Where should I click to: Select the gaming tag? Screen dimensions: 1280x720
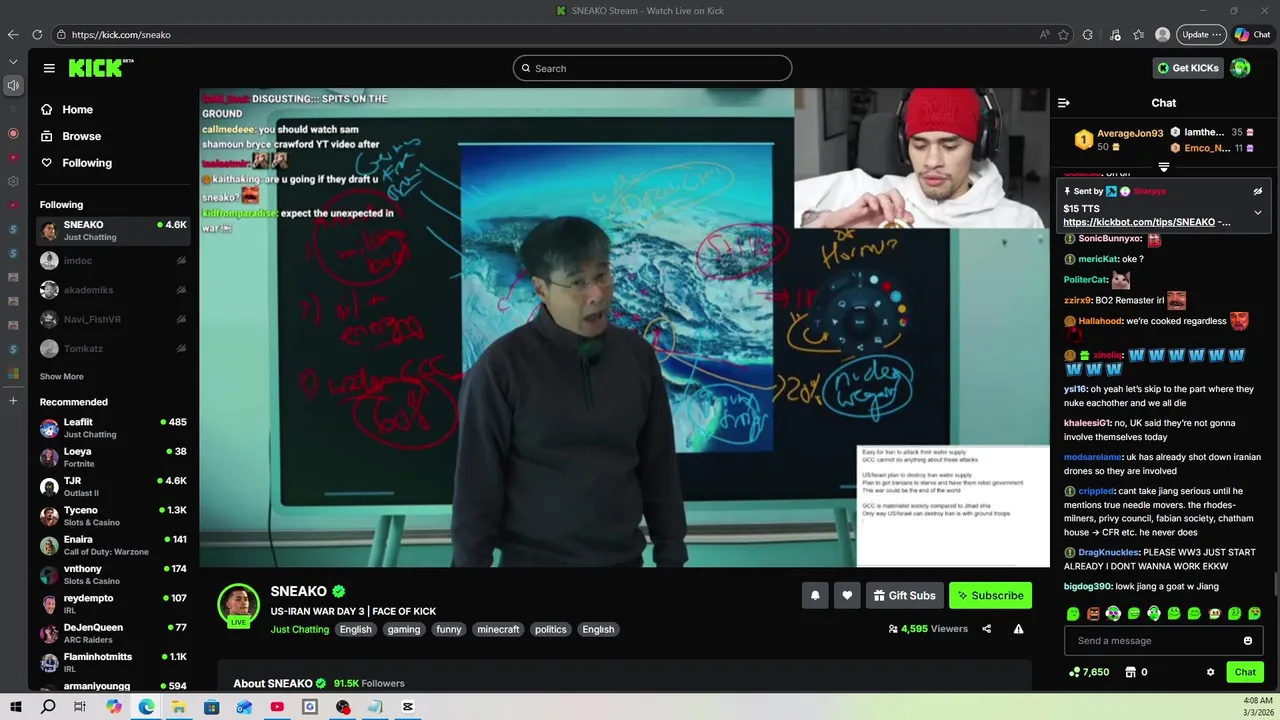pos(404,630)
